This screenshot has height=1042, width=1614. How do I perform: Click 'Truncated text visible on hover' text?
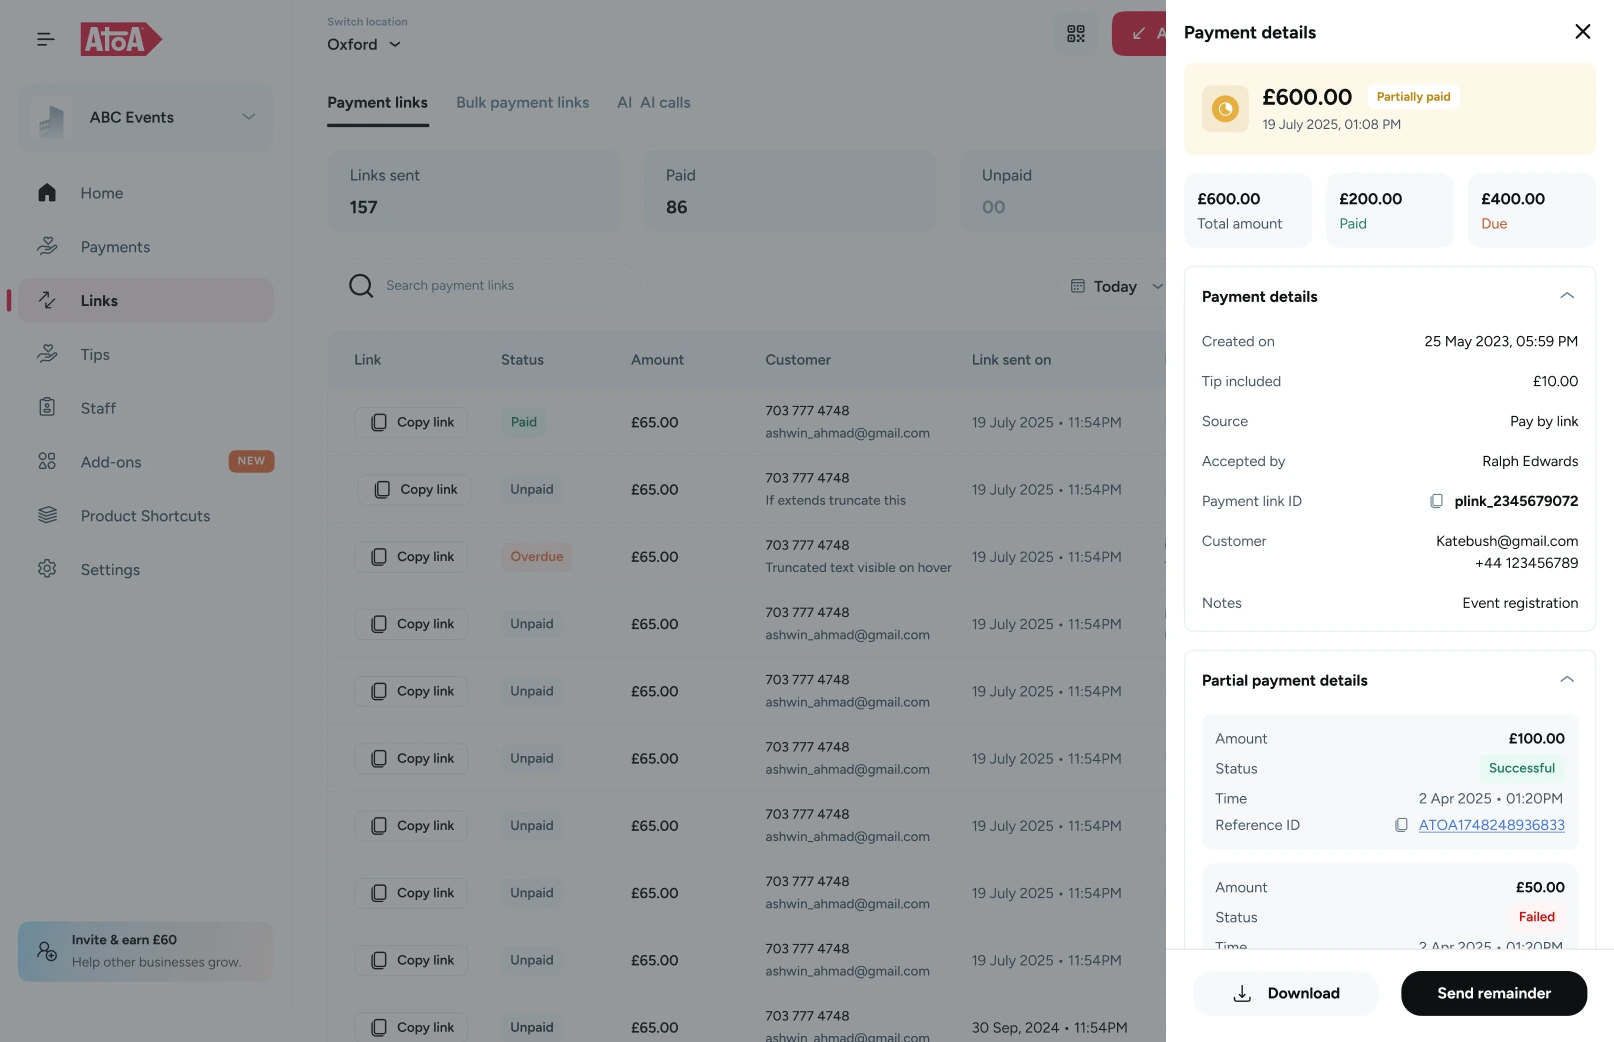(858, 568)
